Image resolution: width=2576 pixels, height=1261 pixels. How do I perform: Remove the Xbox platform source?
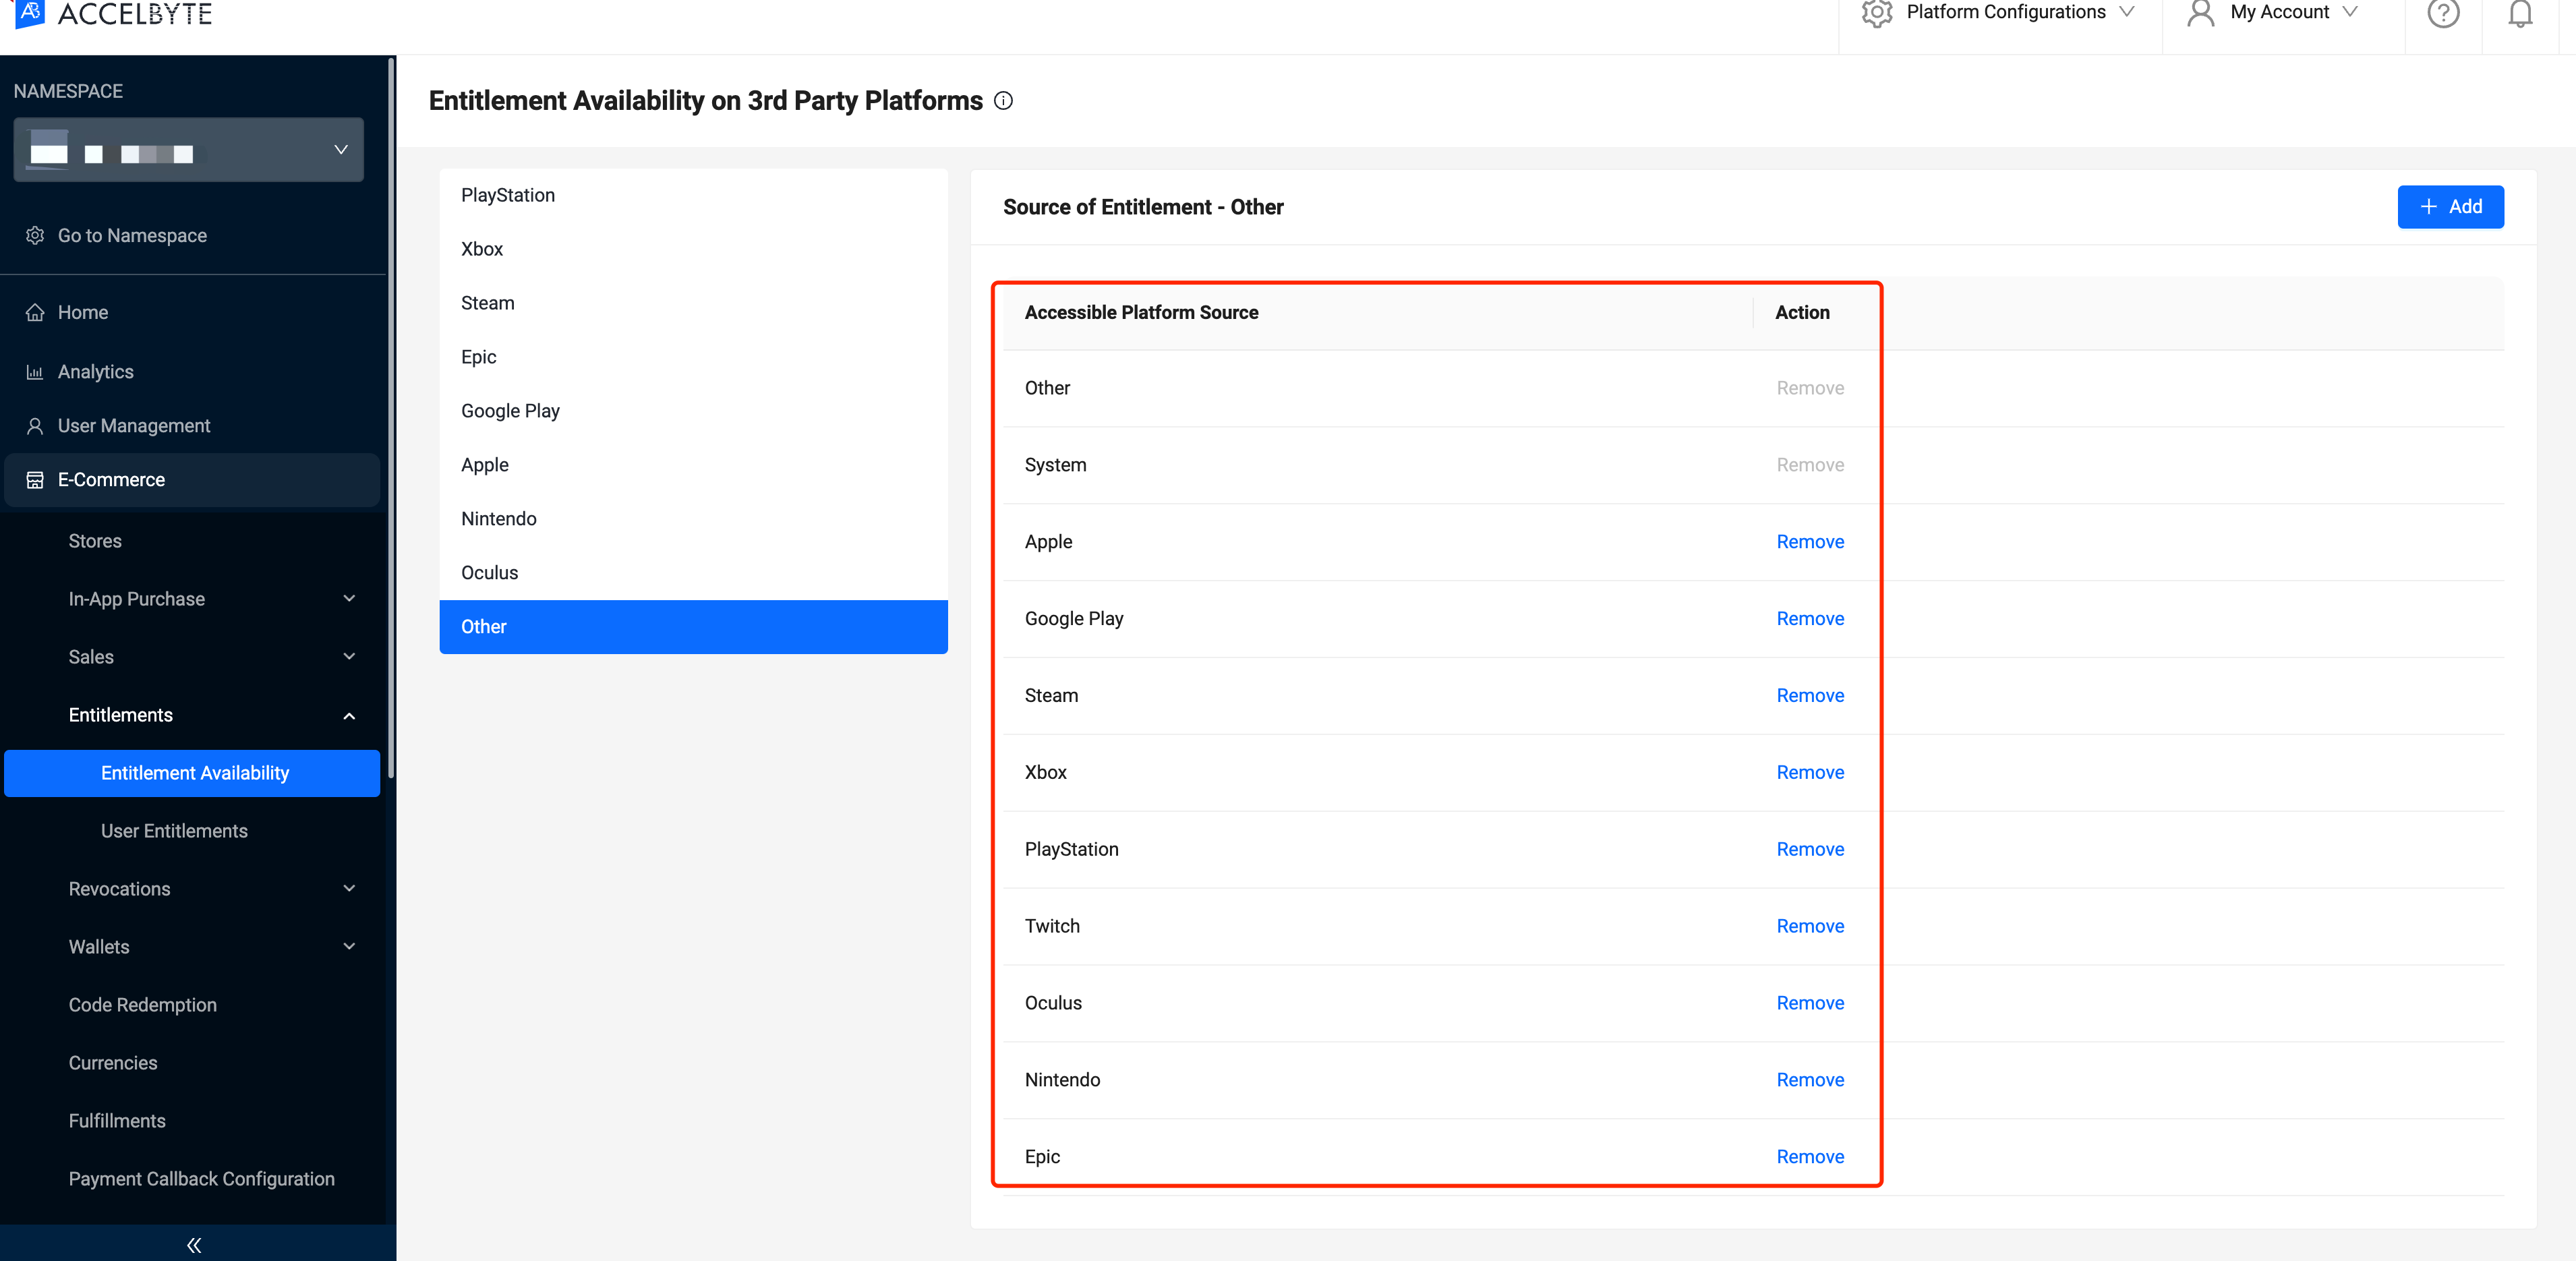[1810, 773]
